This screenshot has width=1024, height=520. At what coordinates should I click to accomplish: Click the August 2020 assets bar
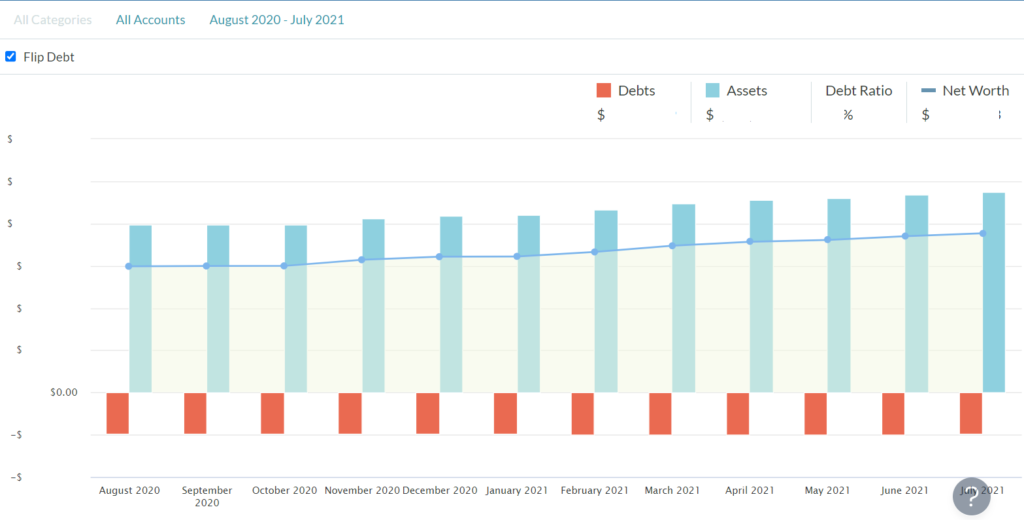click(140, 309)
